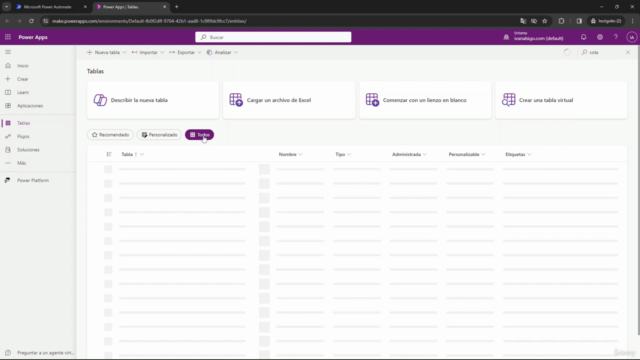Expand the Importar dropdown
640x360 pixels.
point(162,52)
